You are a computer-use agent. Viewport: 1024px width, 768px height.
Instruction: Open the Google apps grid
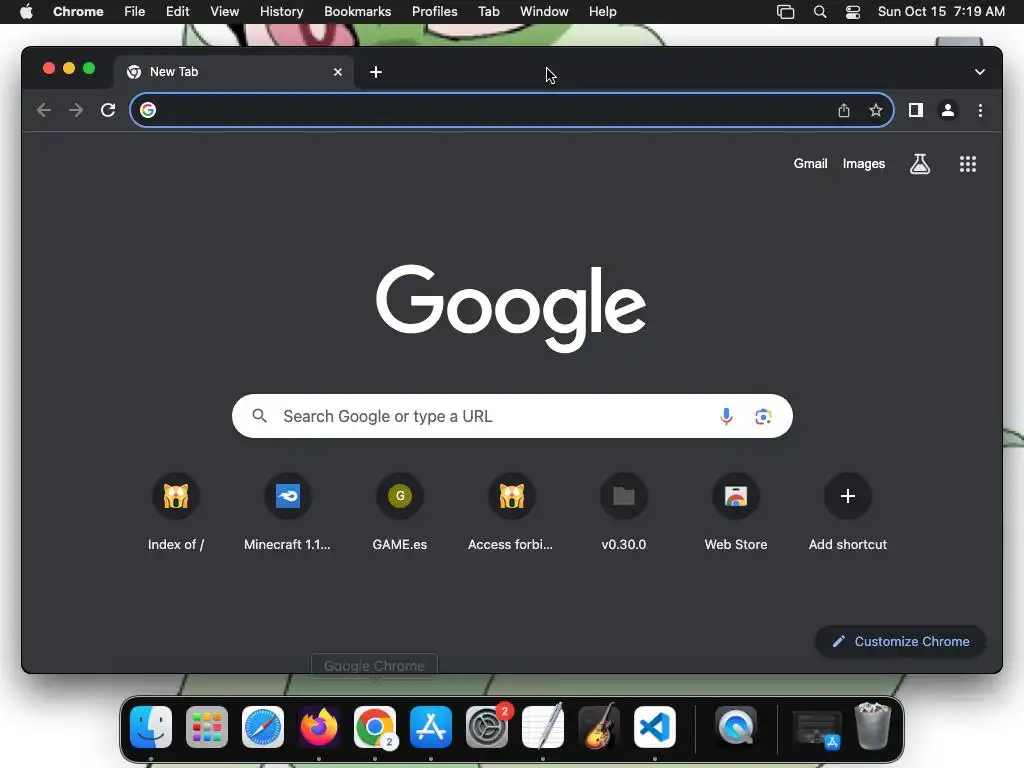pyautogui.click(x=968, y=164)
